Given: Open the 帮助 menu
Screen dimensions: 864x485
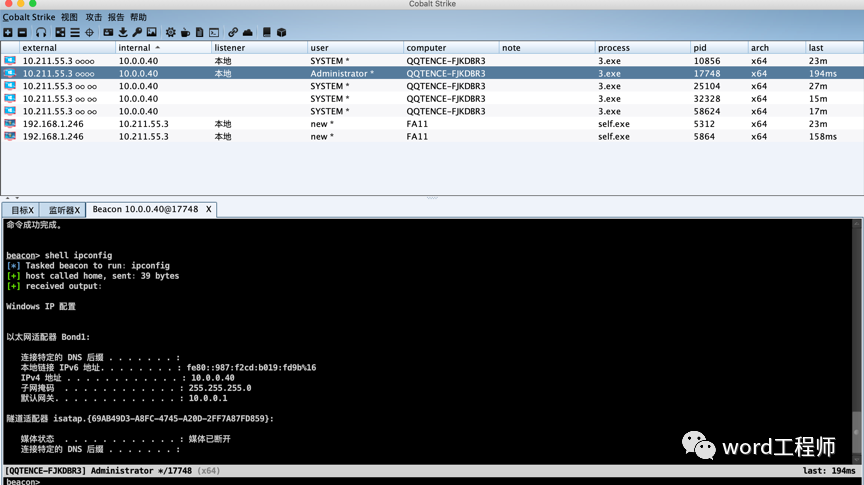Looking at the screenshot, I should click(x=138, y=17).
